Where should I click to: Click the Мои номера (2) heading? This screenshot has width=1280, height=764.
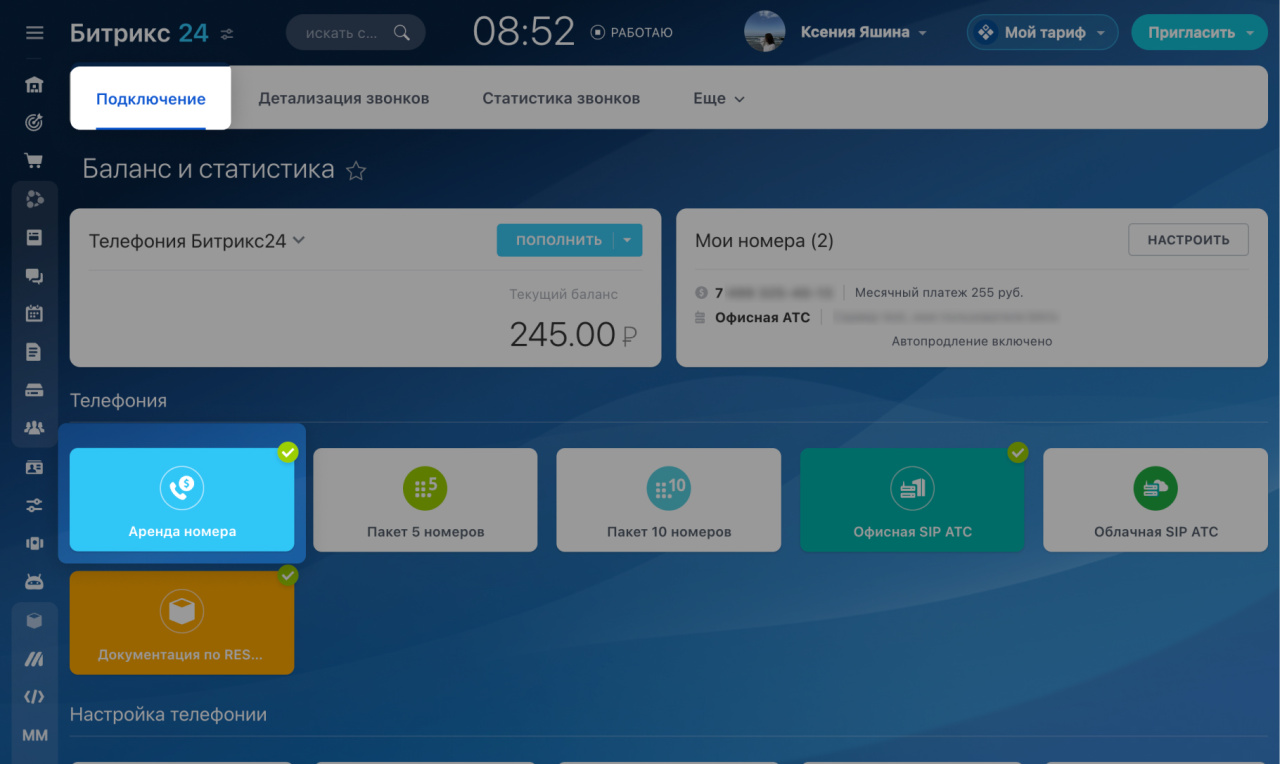(764, 241)
